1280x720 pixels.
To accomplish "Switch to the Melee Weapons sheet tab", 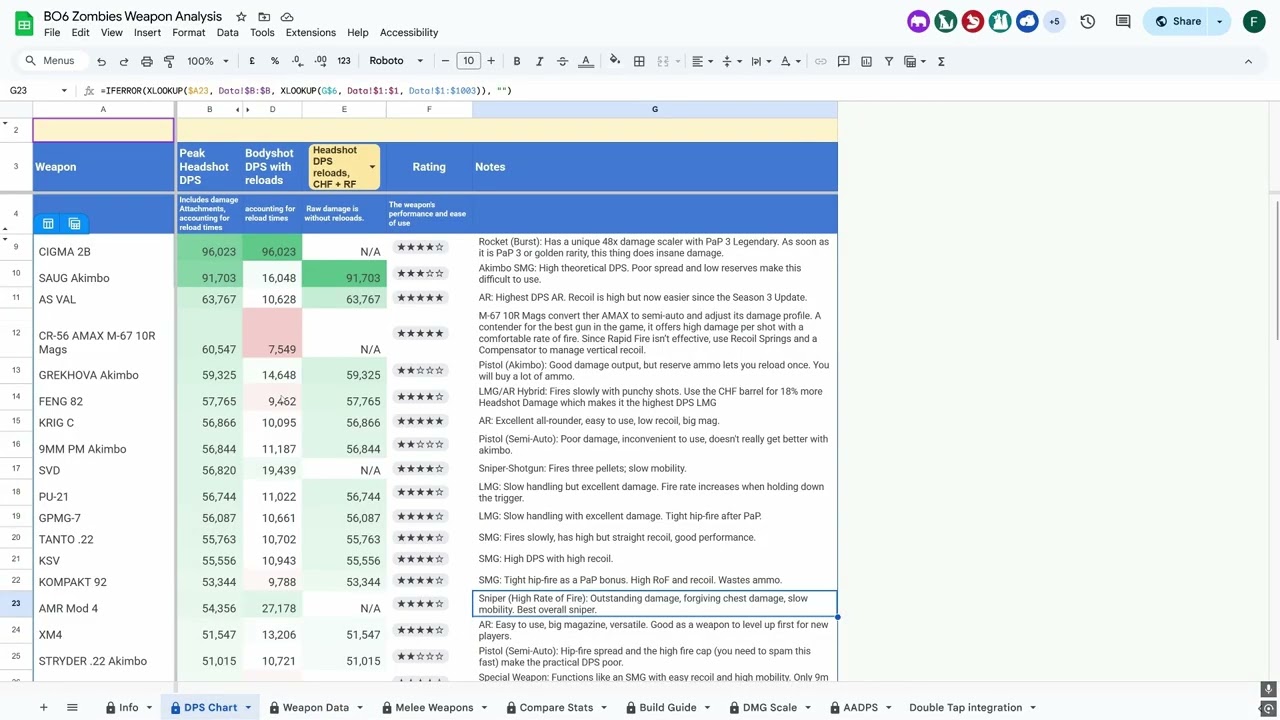I will [434, 707].
